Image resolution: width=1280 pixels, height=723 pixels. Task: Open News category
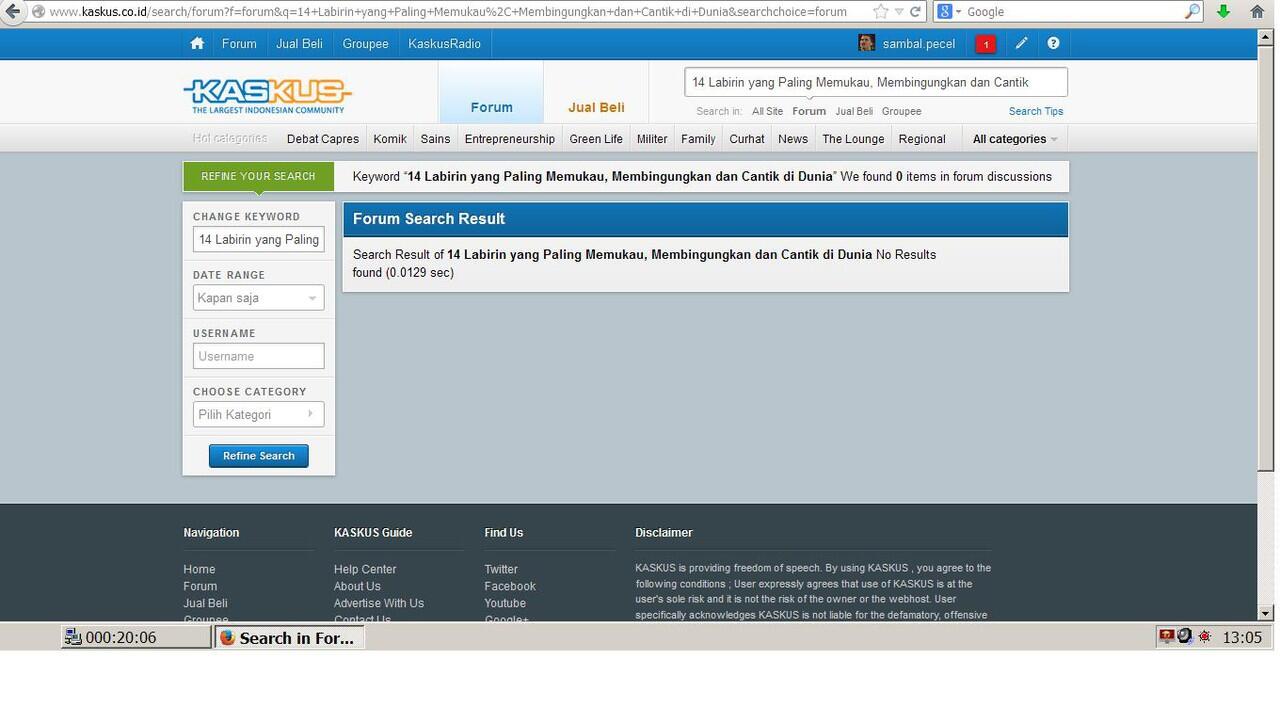(x=793, y=139)
